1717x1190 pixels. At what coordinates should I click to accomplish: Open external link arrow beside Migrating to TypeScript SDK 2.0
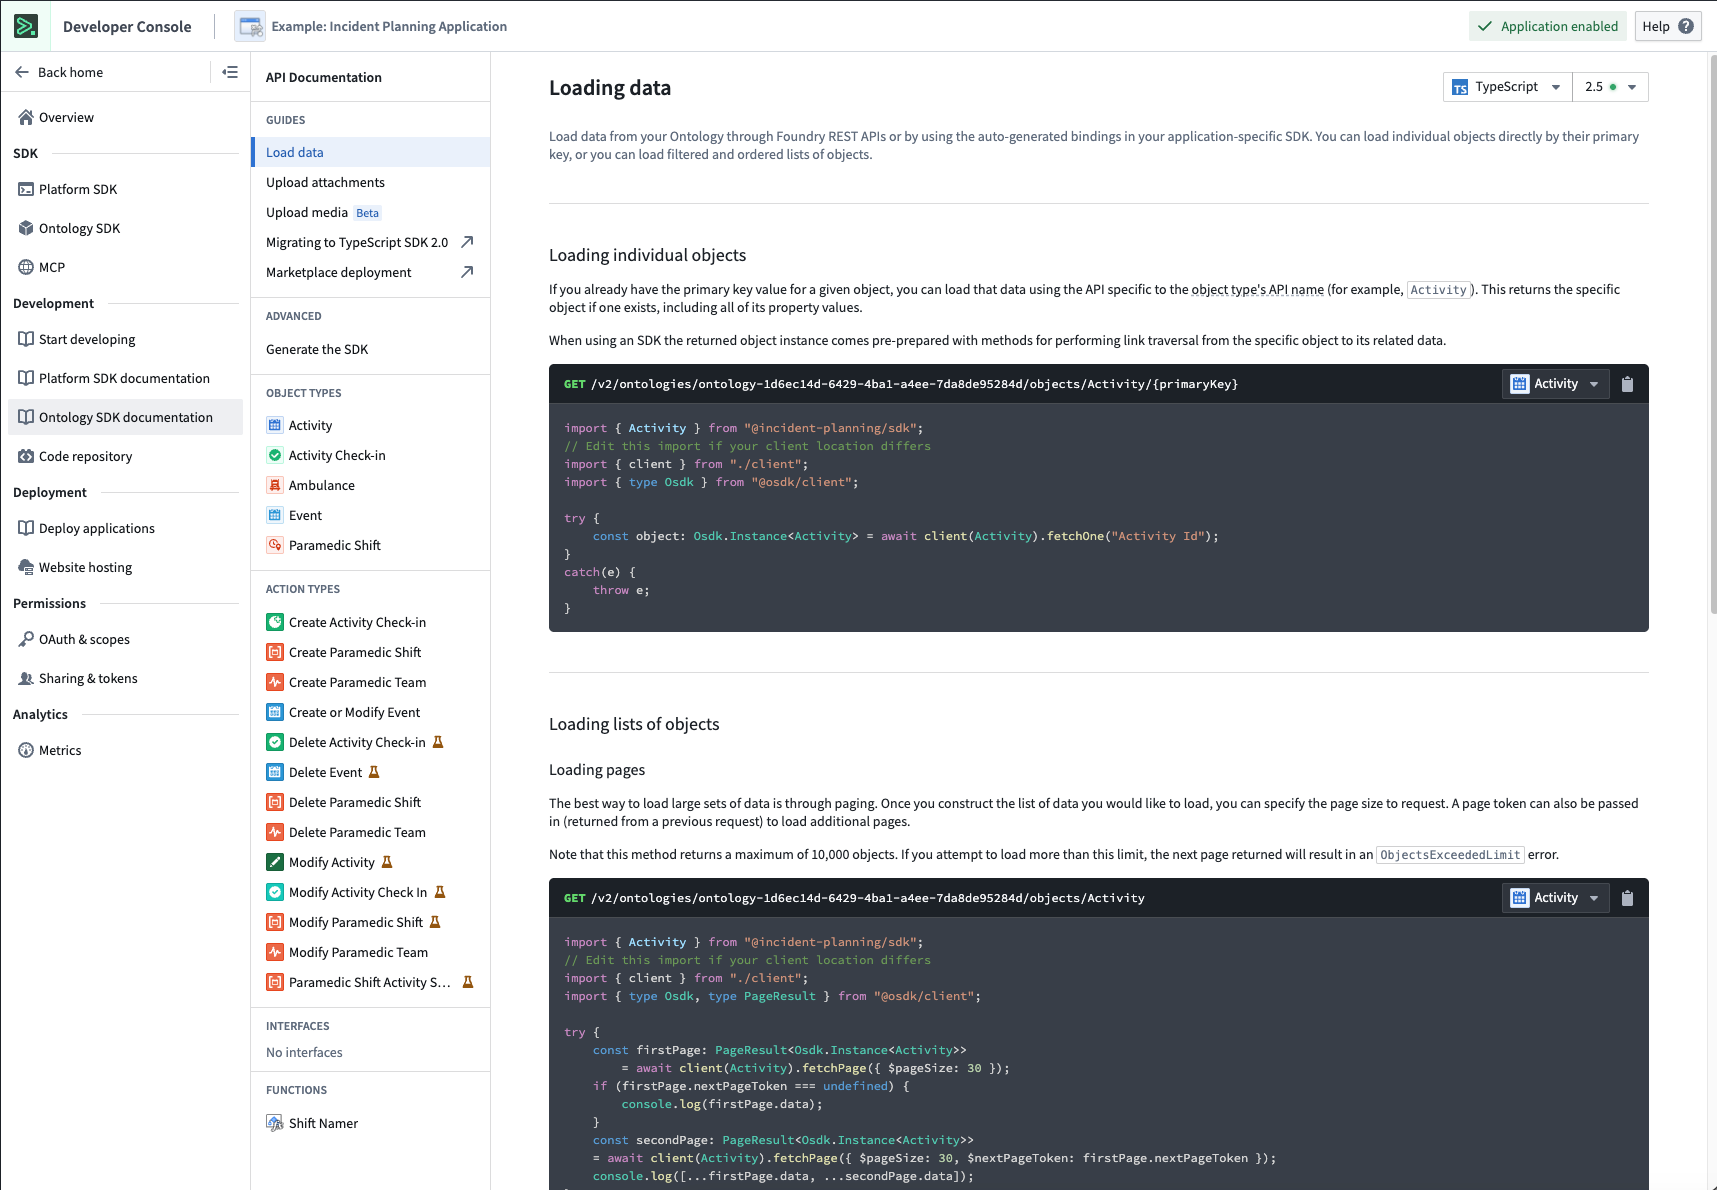pyautogui.click(x=467, y=242)
